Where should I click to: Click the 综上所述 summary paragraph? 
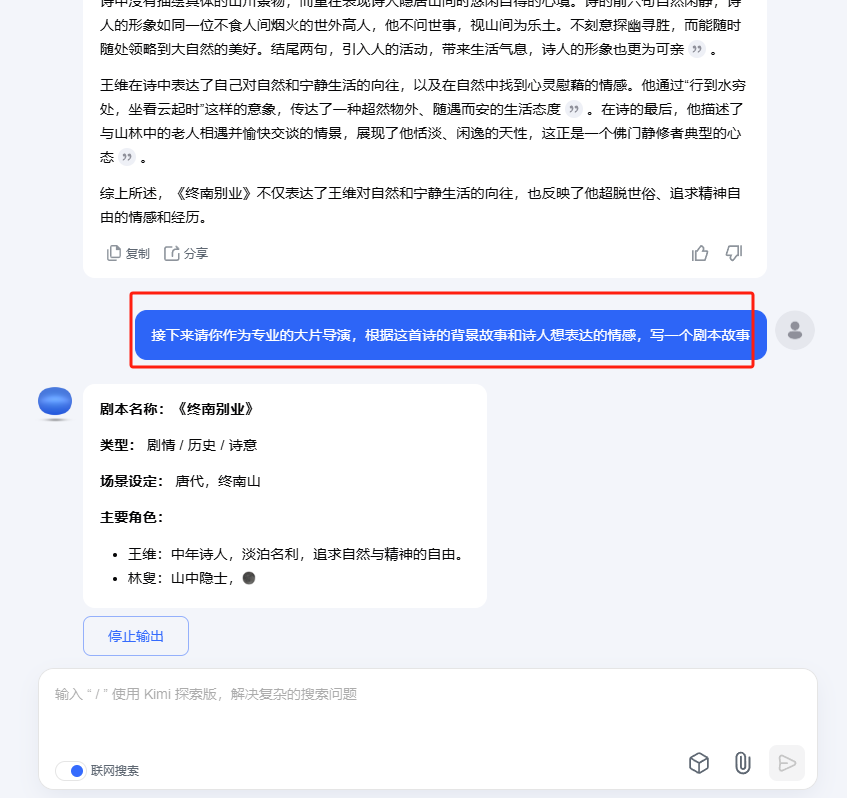[420, 205]
